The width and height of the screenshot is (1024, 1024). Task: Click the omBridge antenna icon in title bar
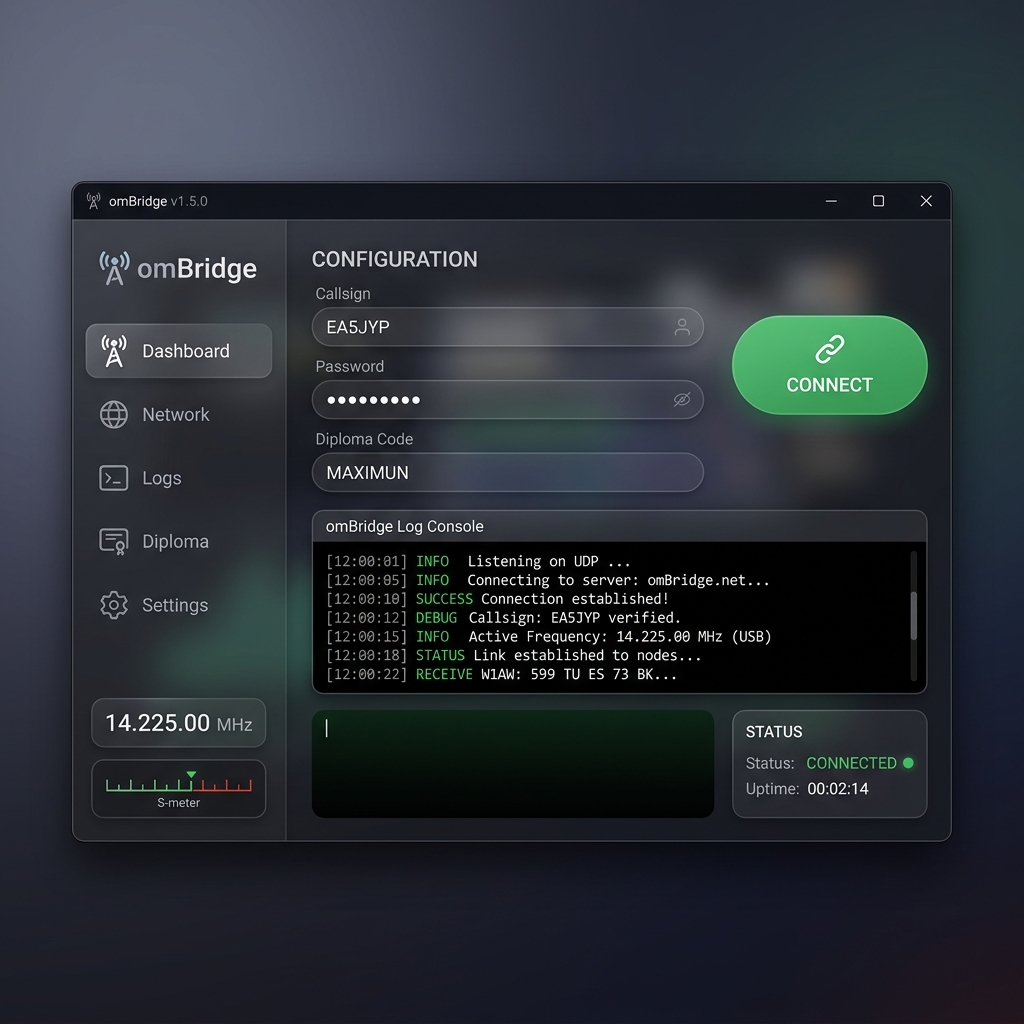(93, 200)
